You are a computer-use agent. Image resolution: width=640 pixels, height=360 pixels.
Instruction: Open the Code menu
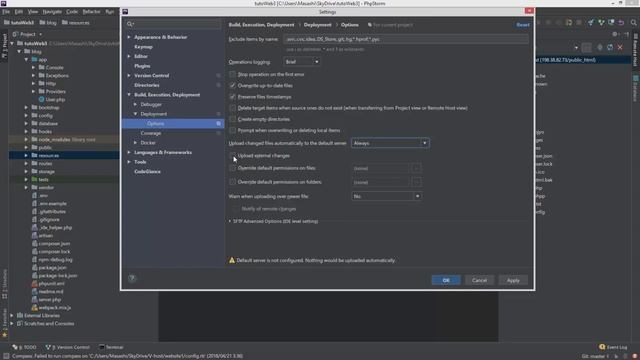(72, 12)
